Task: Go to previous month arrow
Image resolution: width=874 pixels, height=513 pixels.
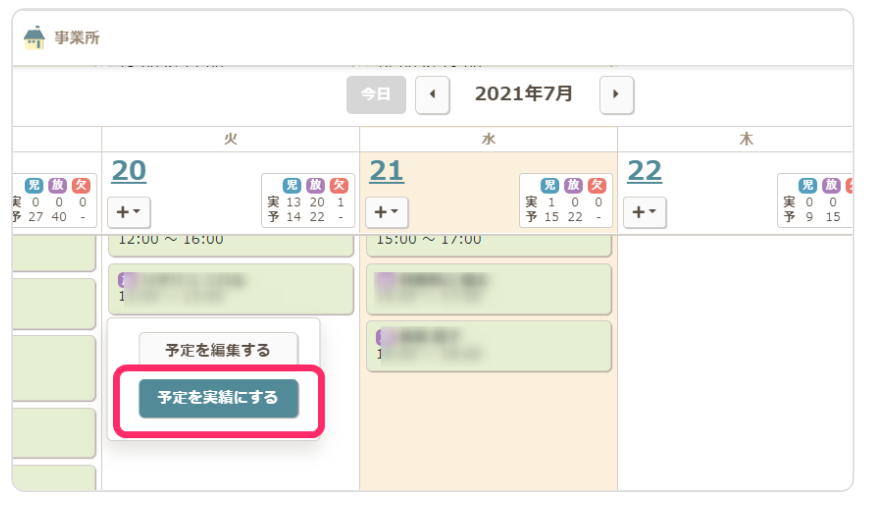Action: click(432, 94)
